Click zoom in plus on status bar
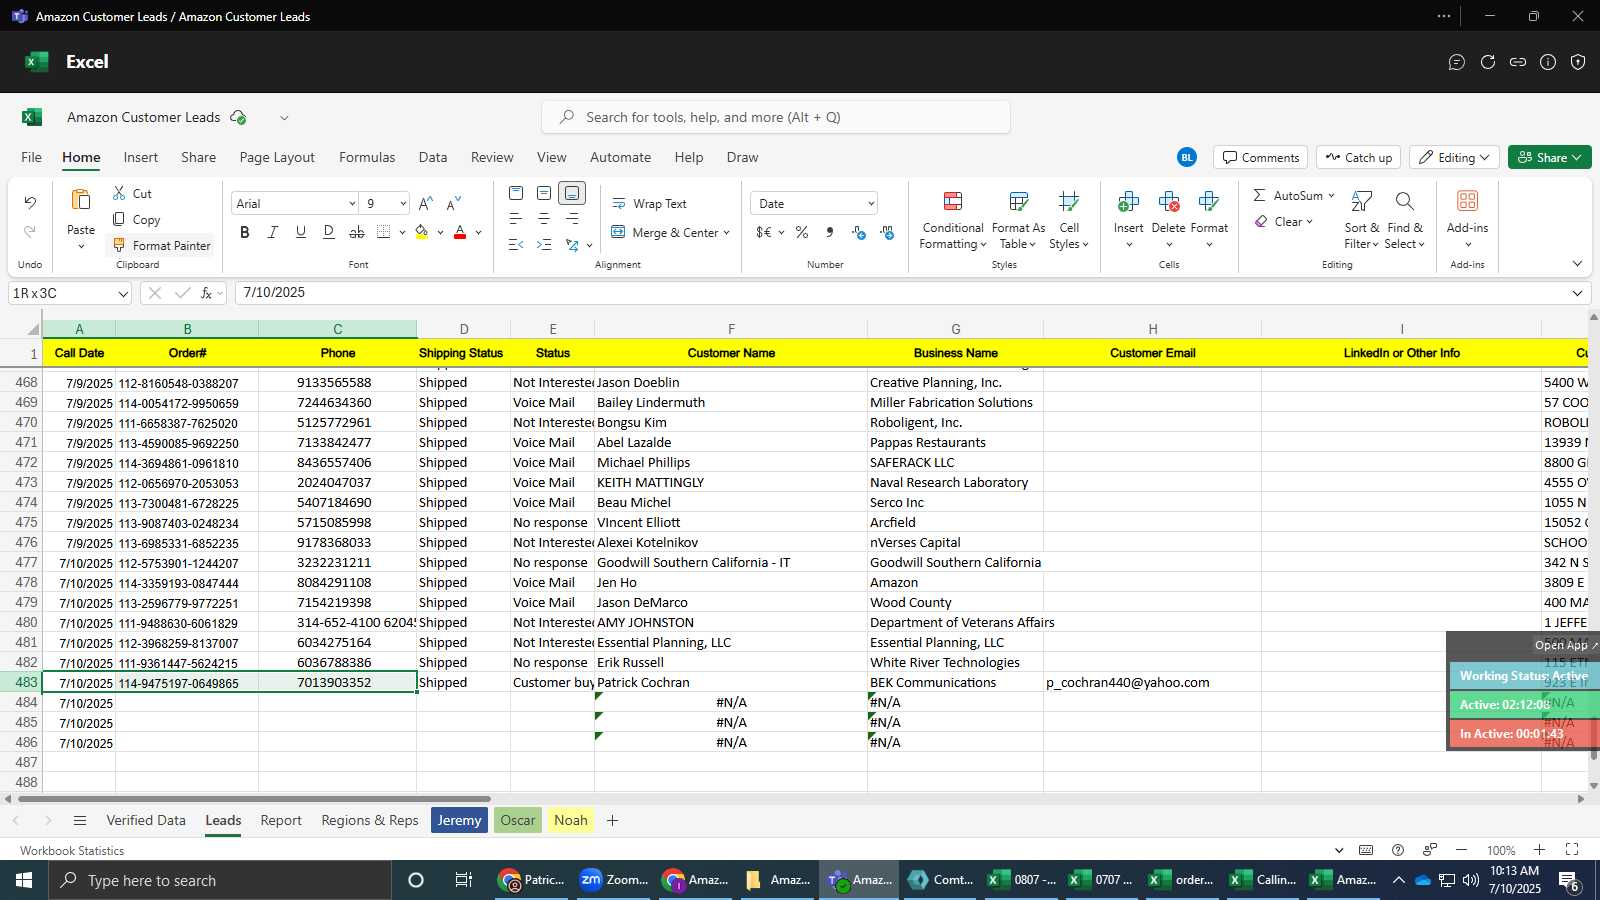Screen dimensions: 1600x900 pyautogui.click(x=1539, y=850)
